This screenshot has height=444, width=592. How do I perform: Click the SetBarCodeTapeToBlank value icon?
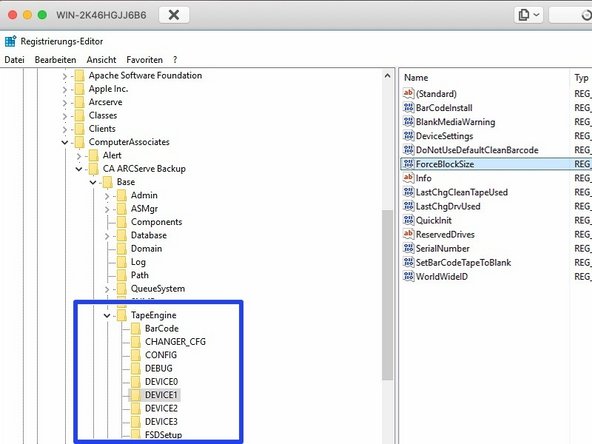pyautogui.click(x=409, y=262)
